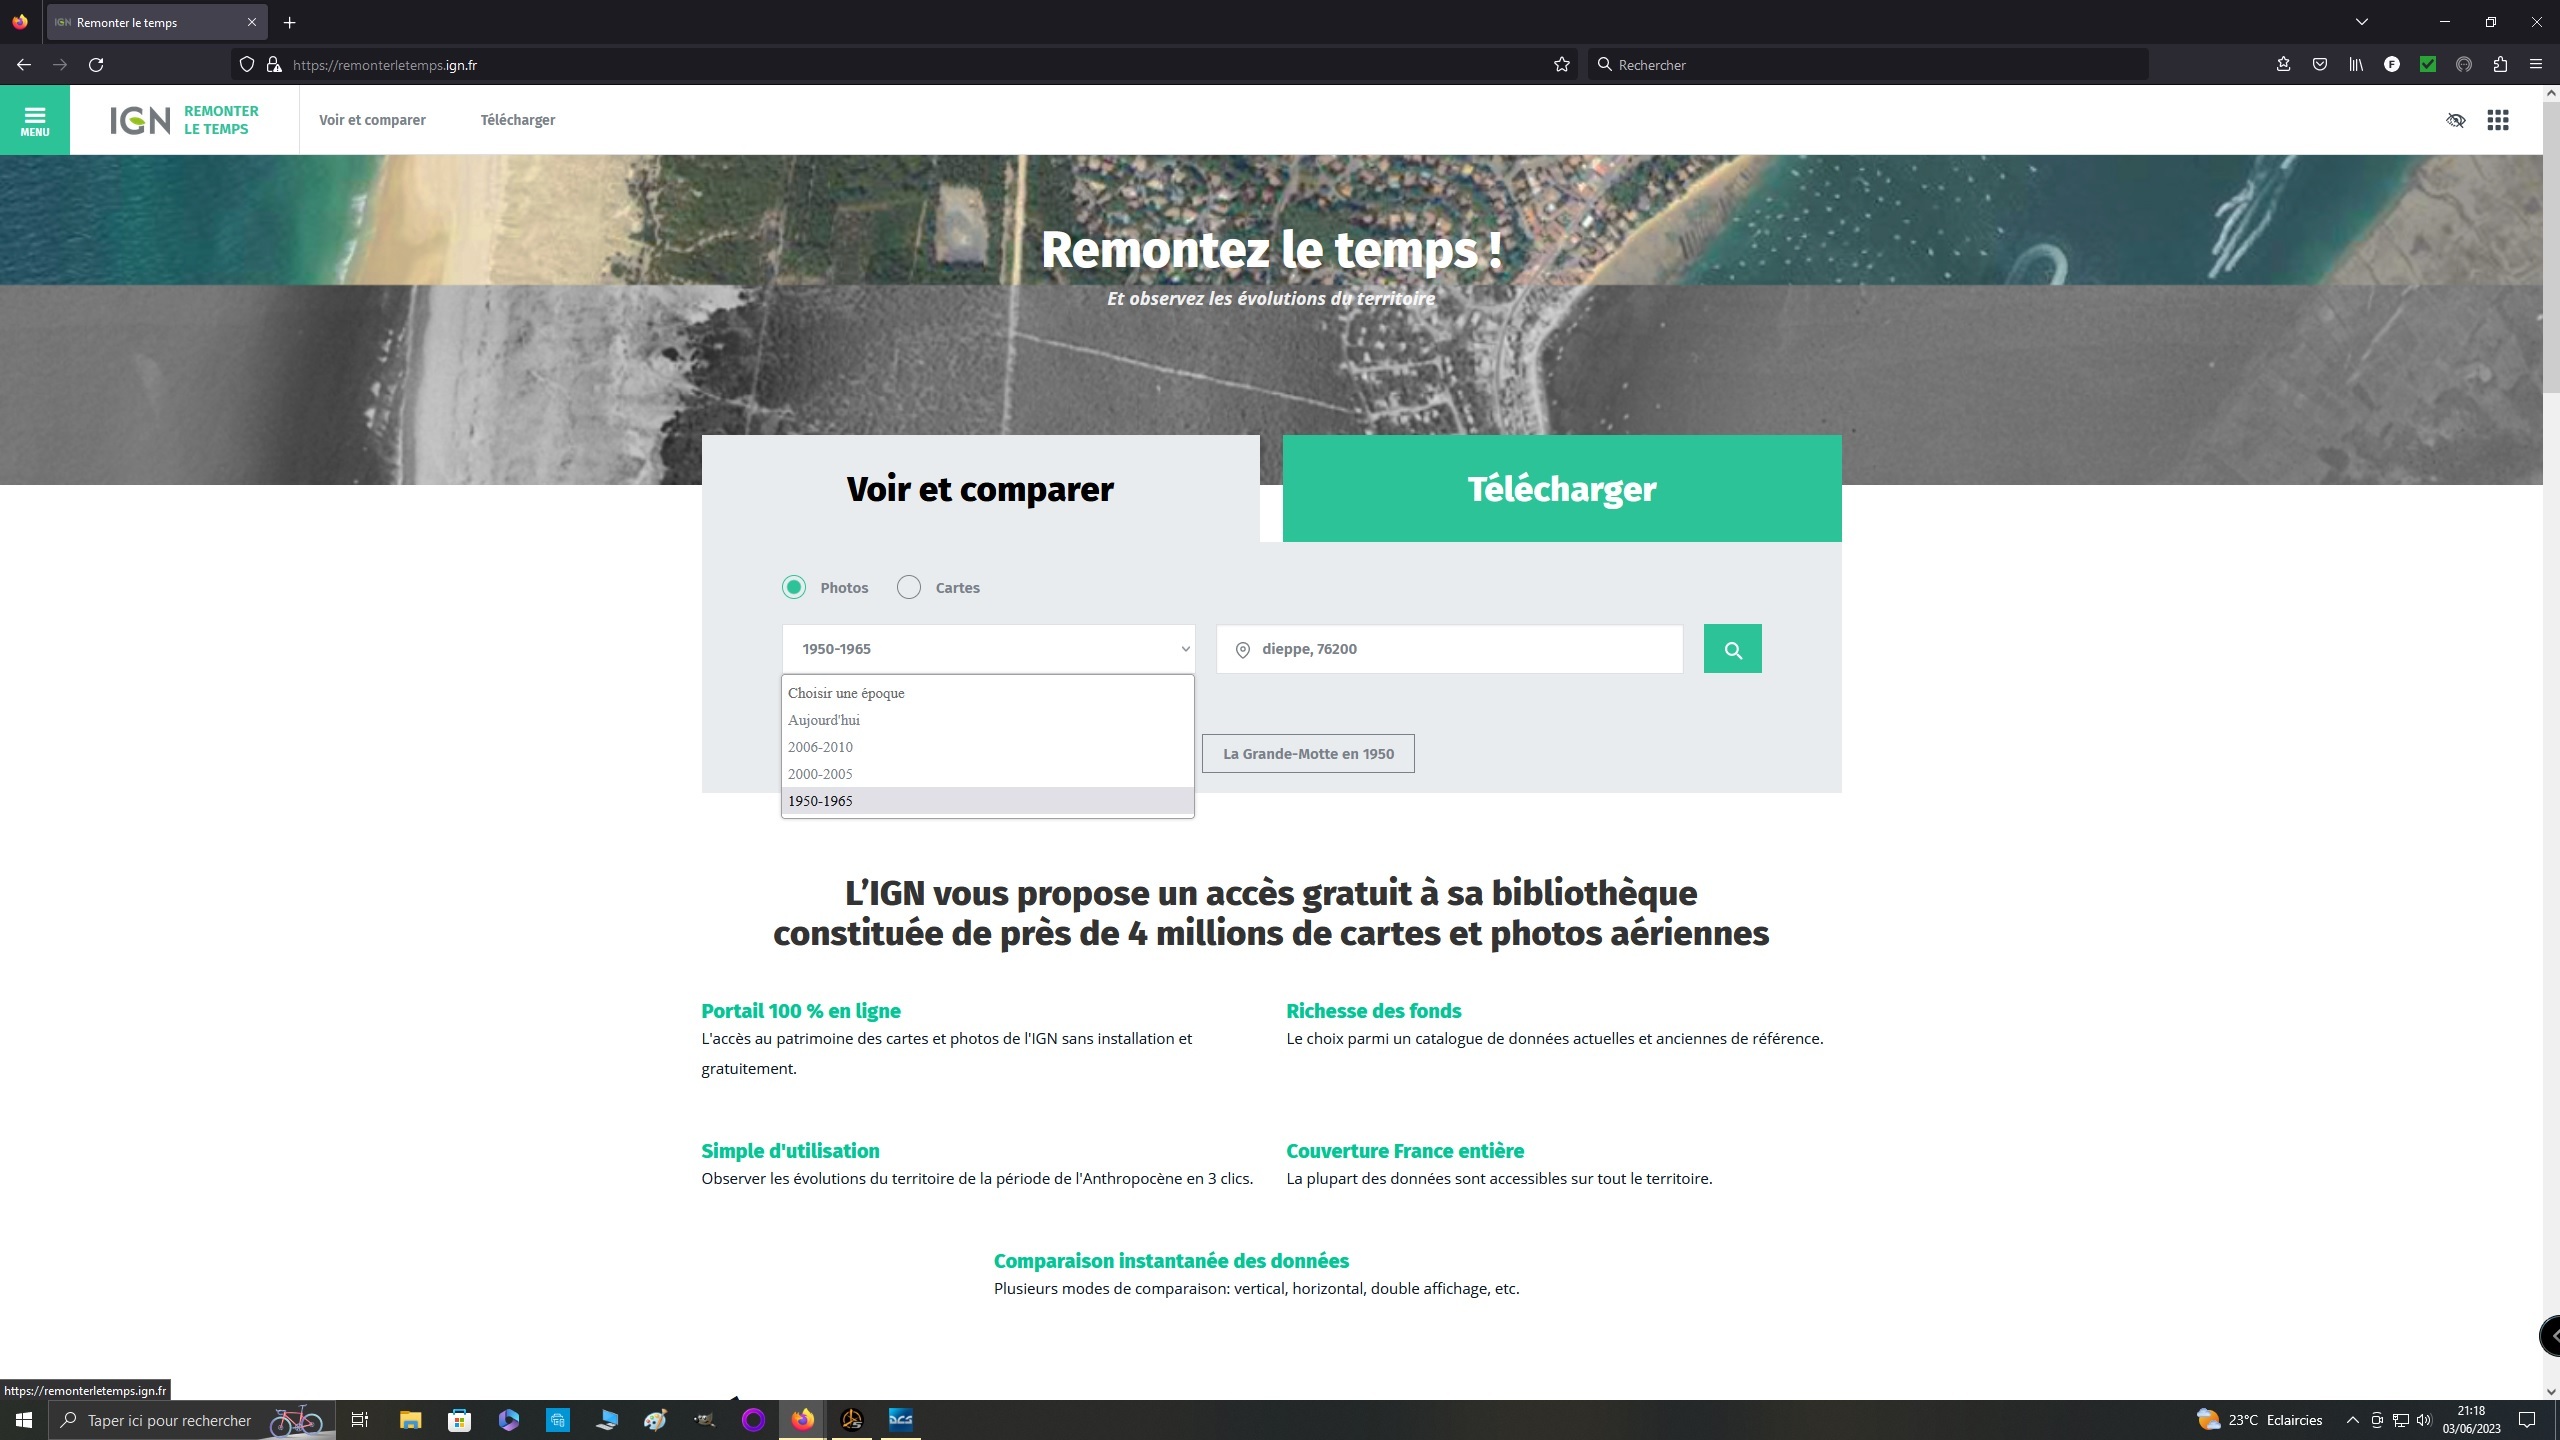Choose 2006-2010 from epoch list
2560x1440 pixels.
(x=820, y=747)
